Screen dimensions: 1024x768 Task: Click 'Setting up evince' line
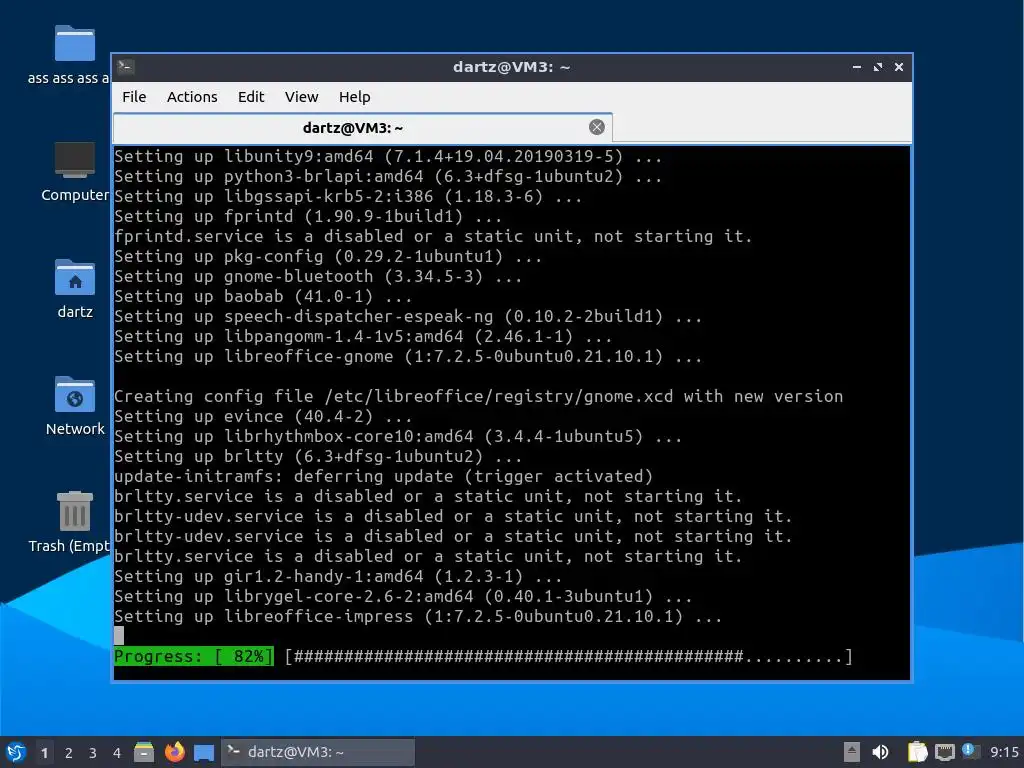click(x=263, y=417)
